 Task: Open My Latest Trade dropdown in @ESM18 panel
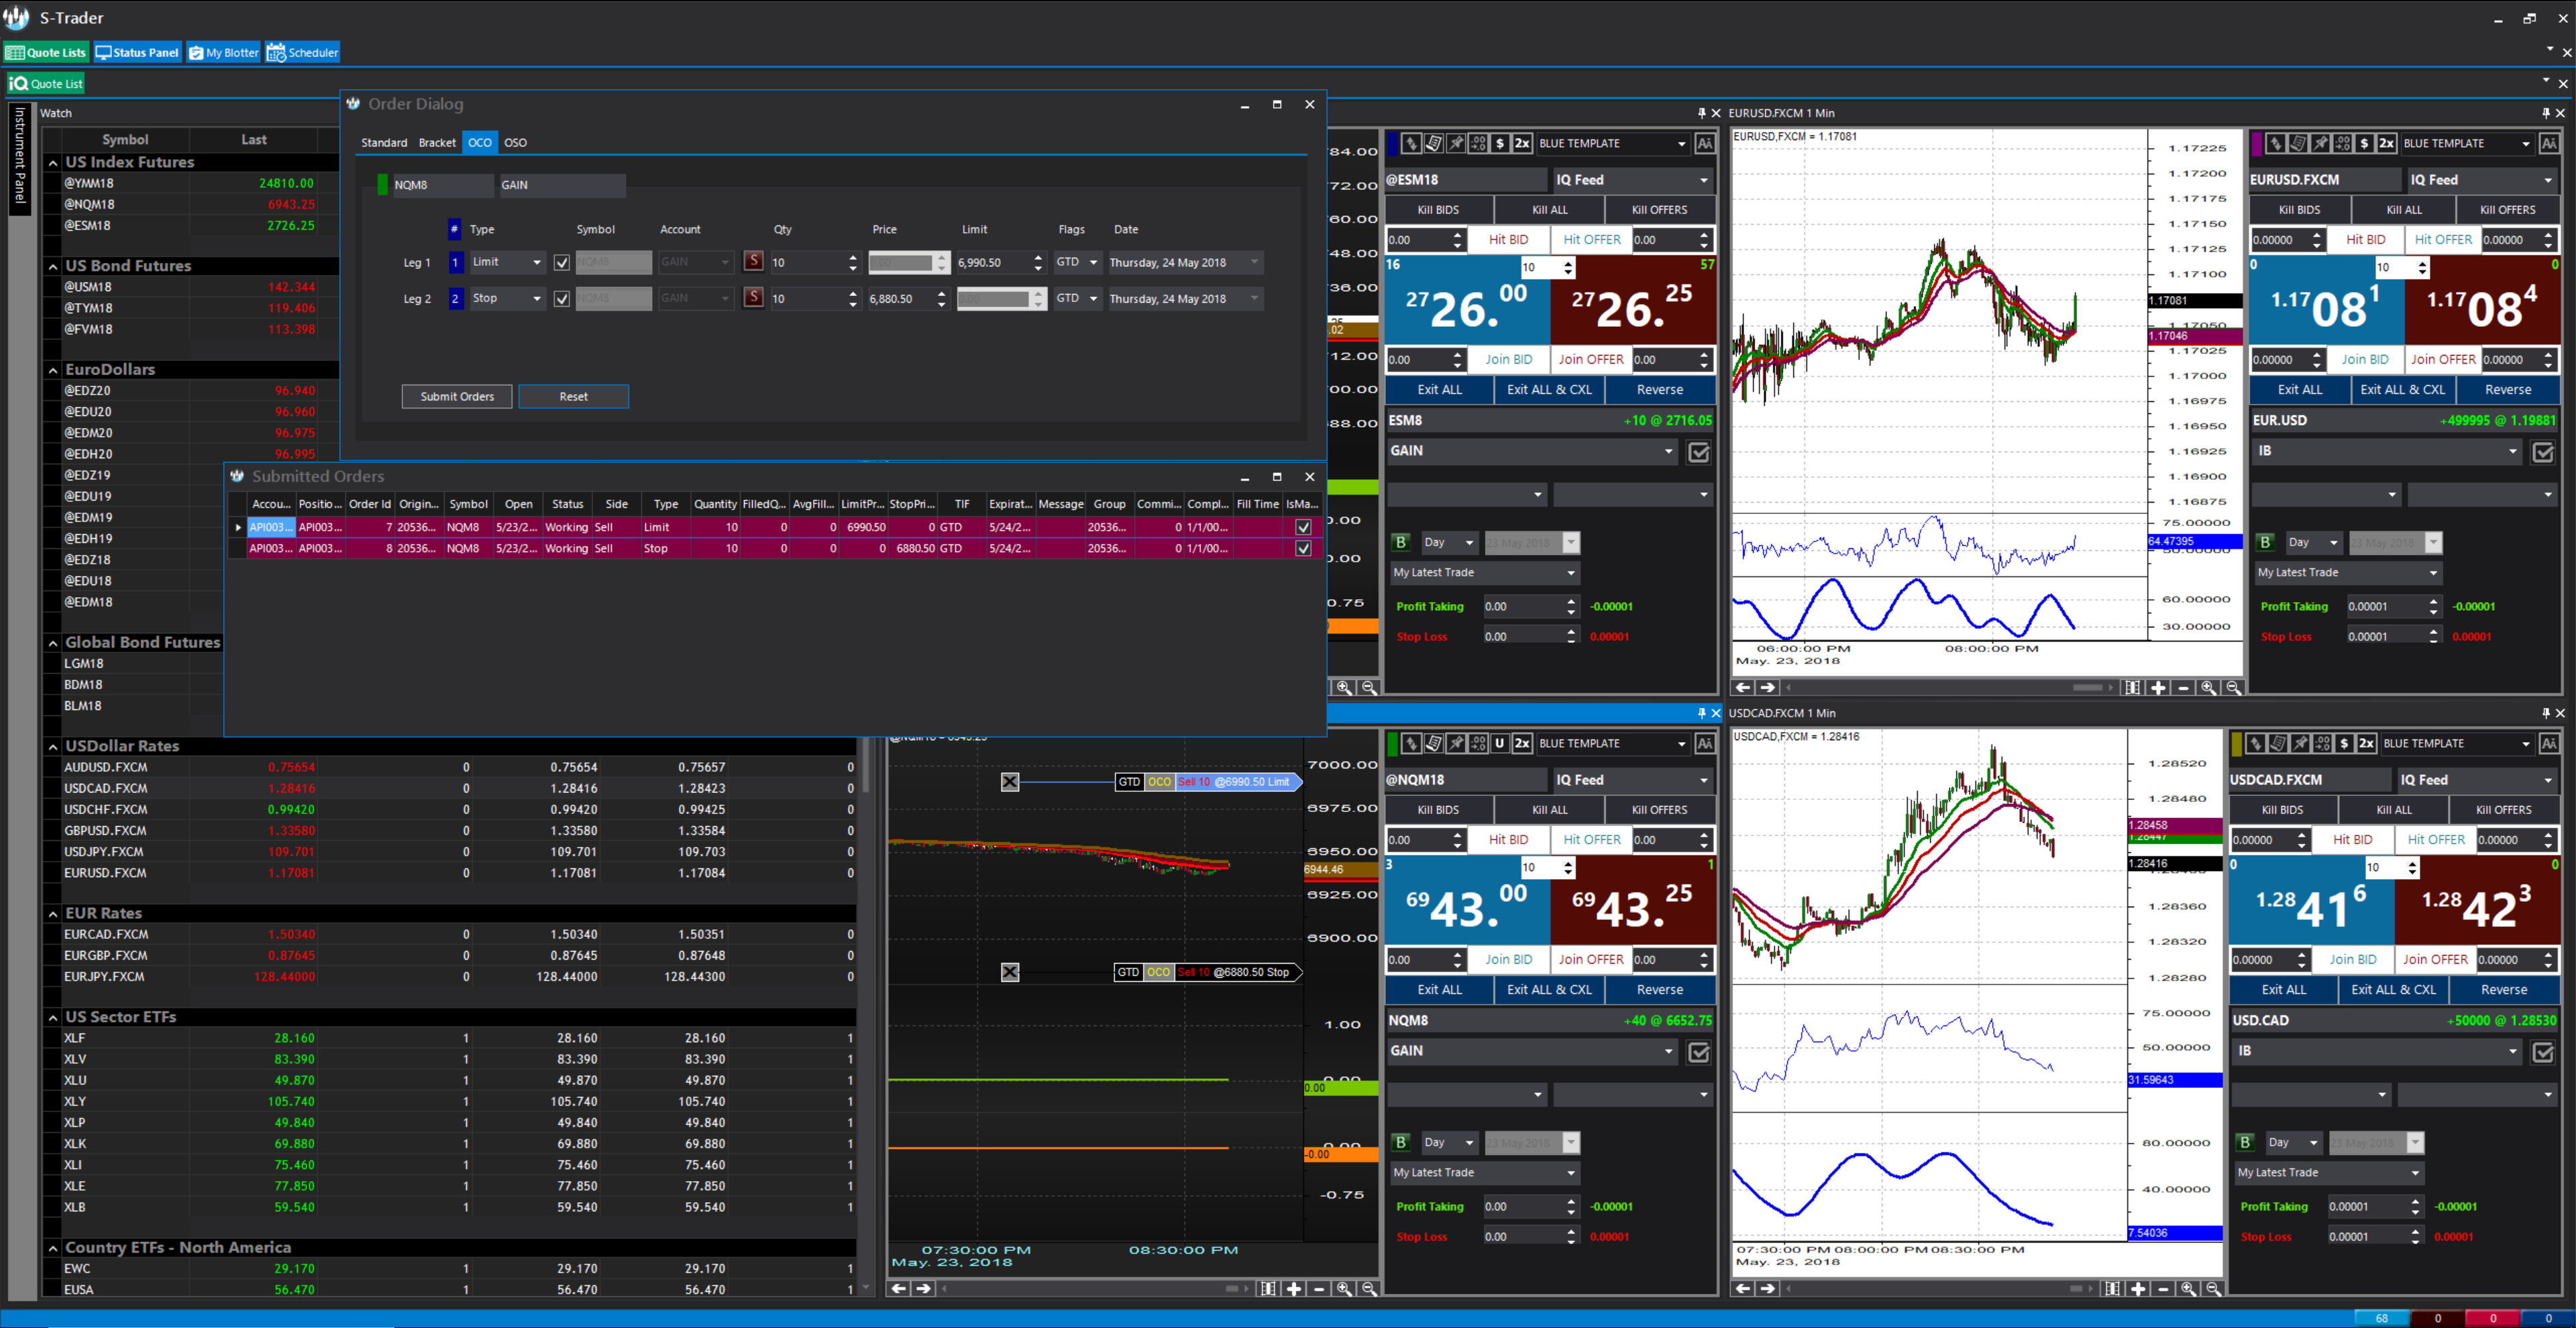(x=1485, y=573)
